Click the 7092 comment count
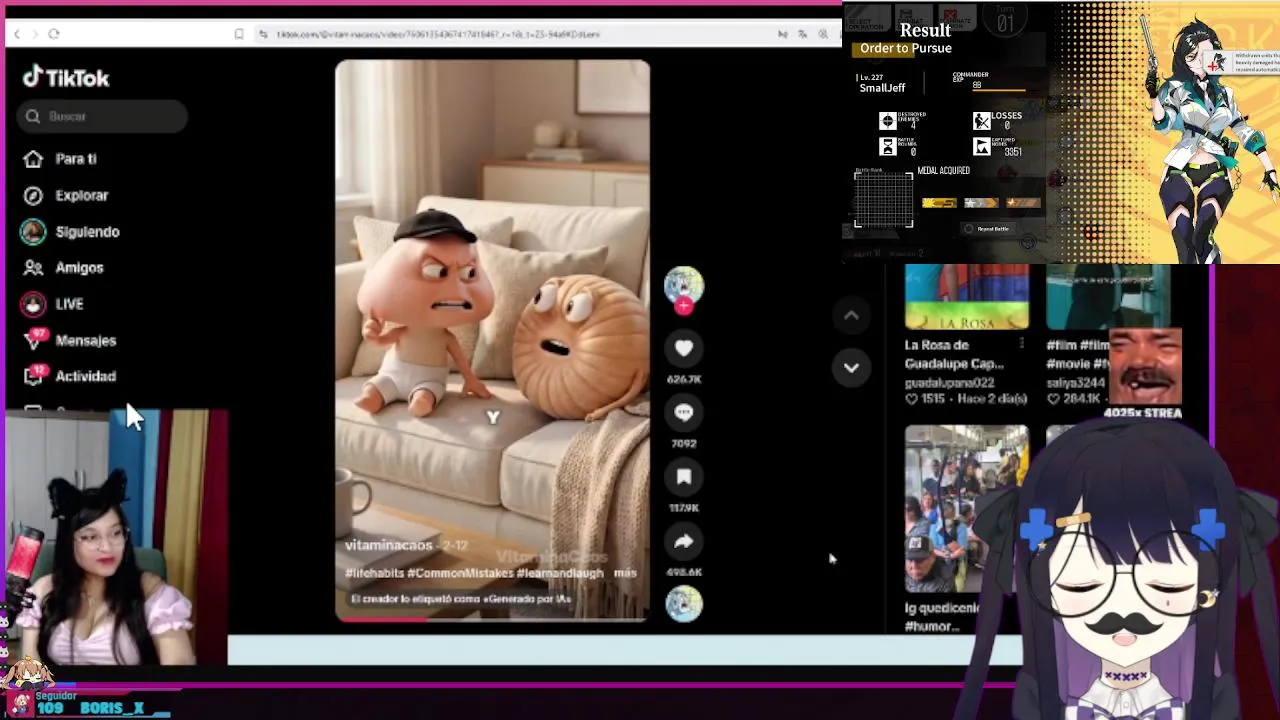1280x720 pixels. 684,443
